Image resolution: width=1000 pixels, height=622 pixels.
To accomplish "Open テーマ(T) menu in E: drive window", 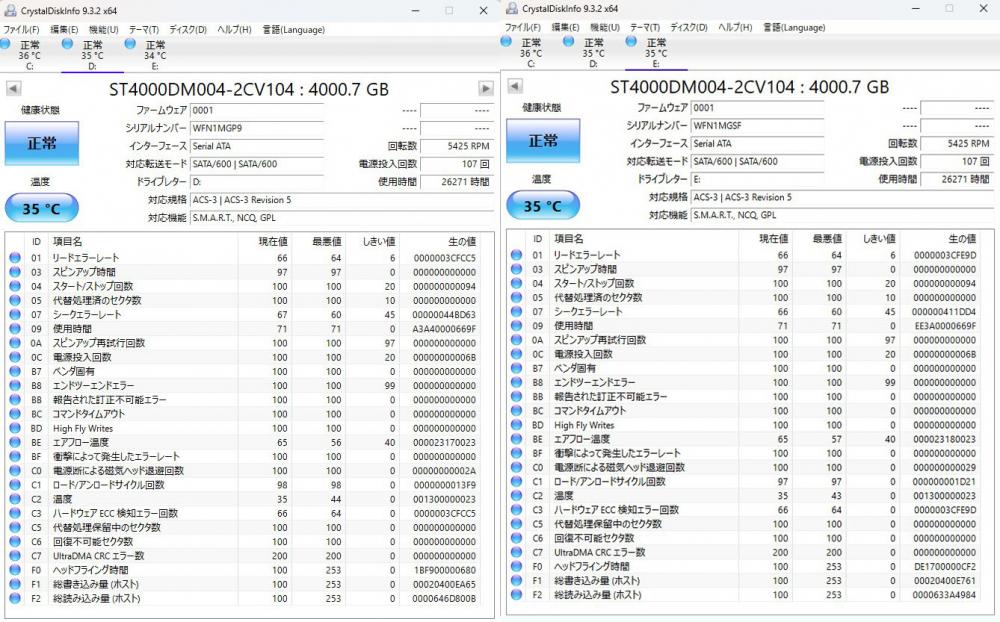I will click(645, 27).
